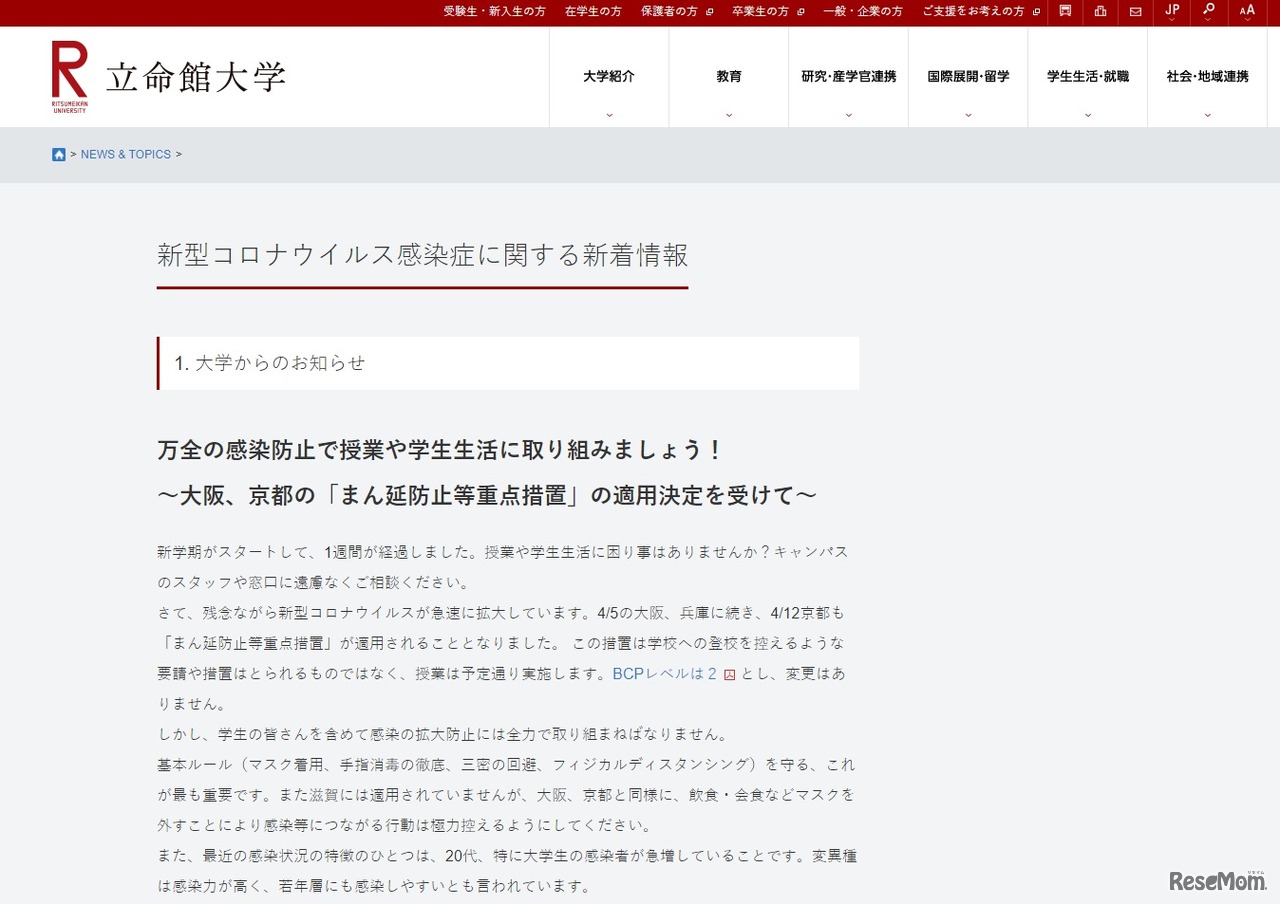Click the home icon in the breadcrumb
The image size is (1280, 904).
click(59, 154)
